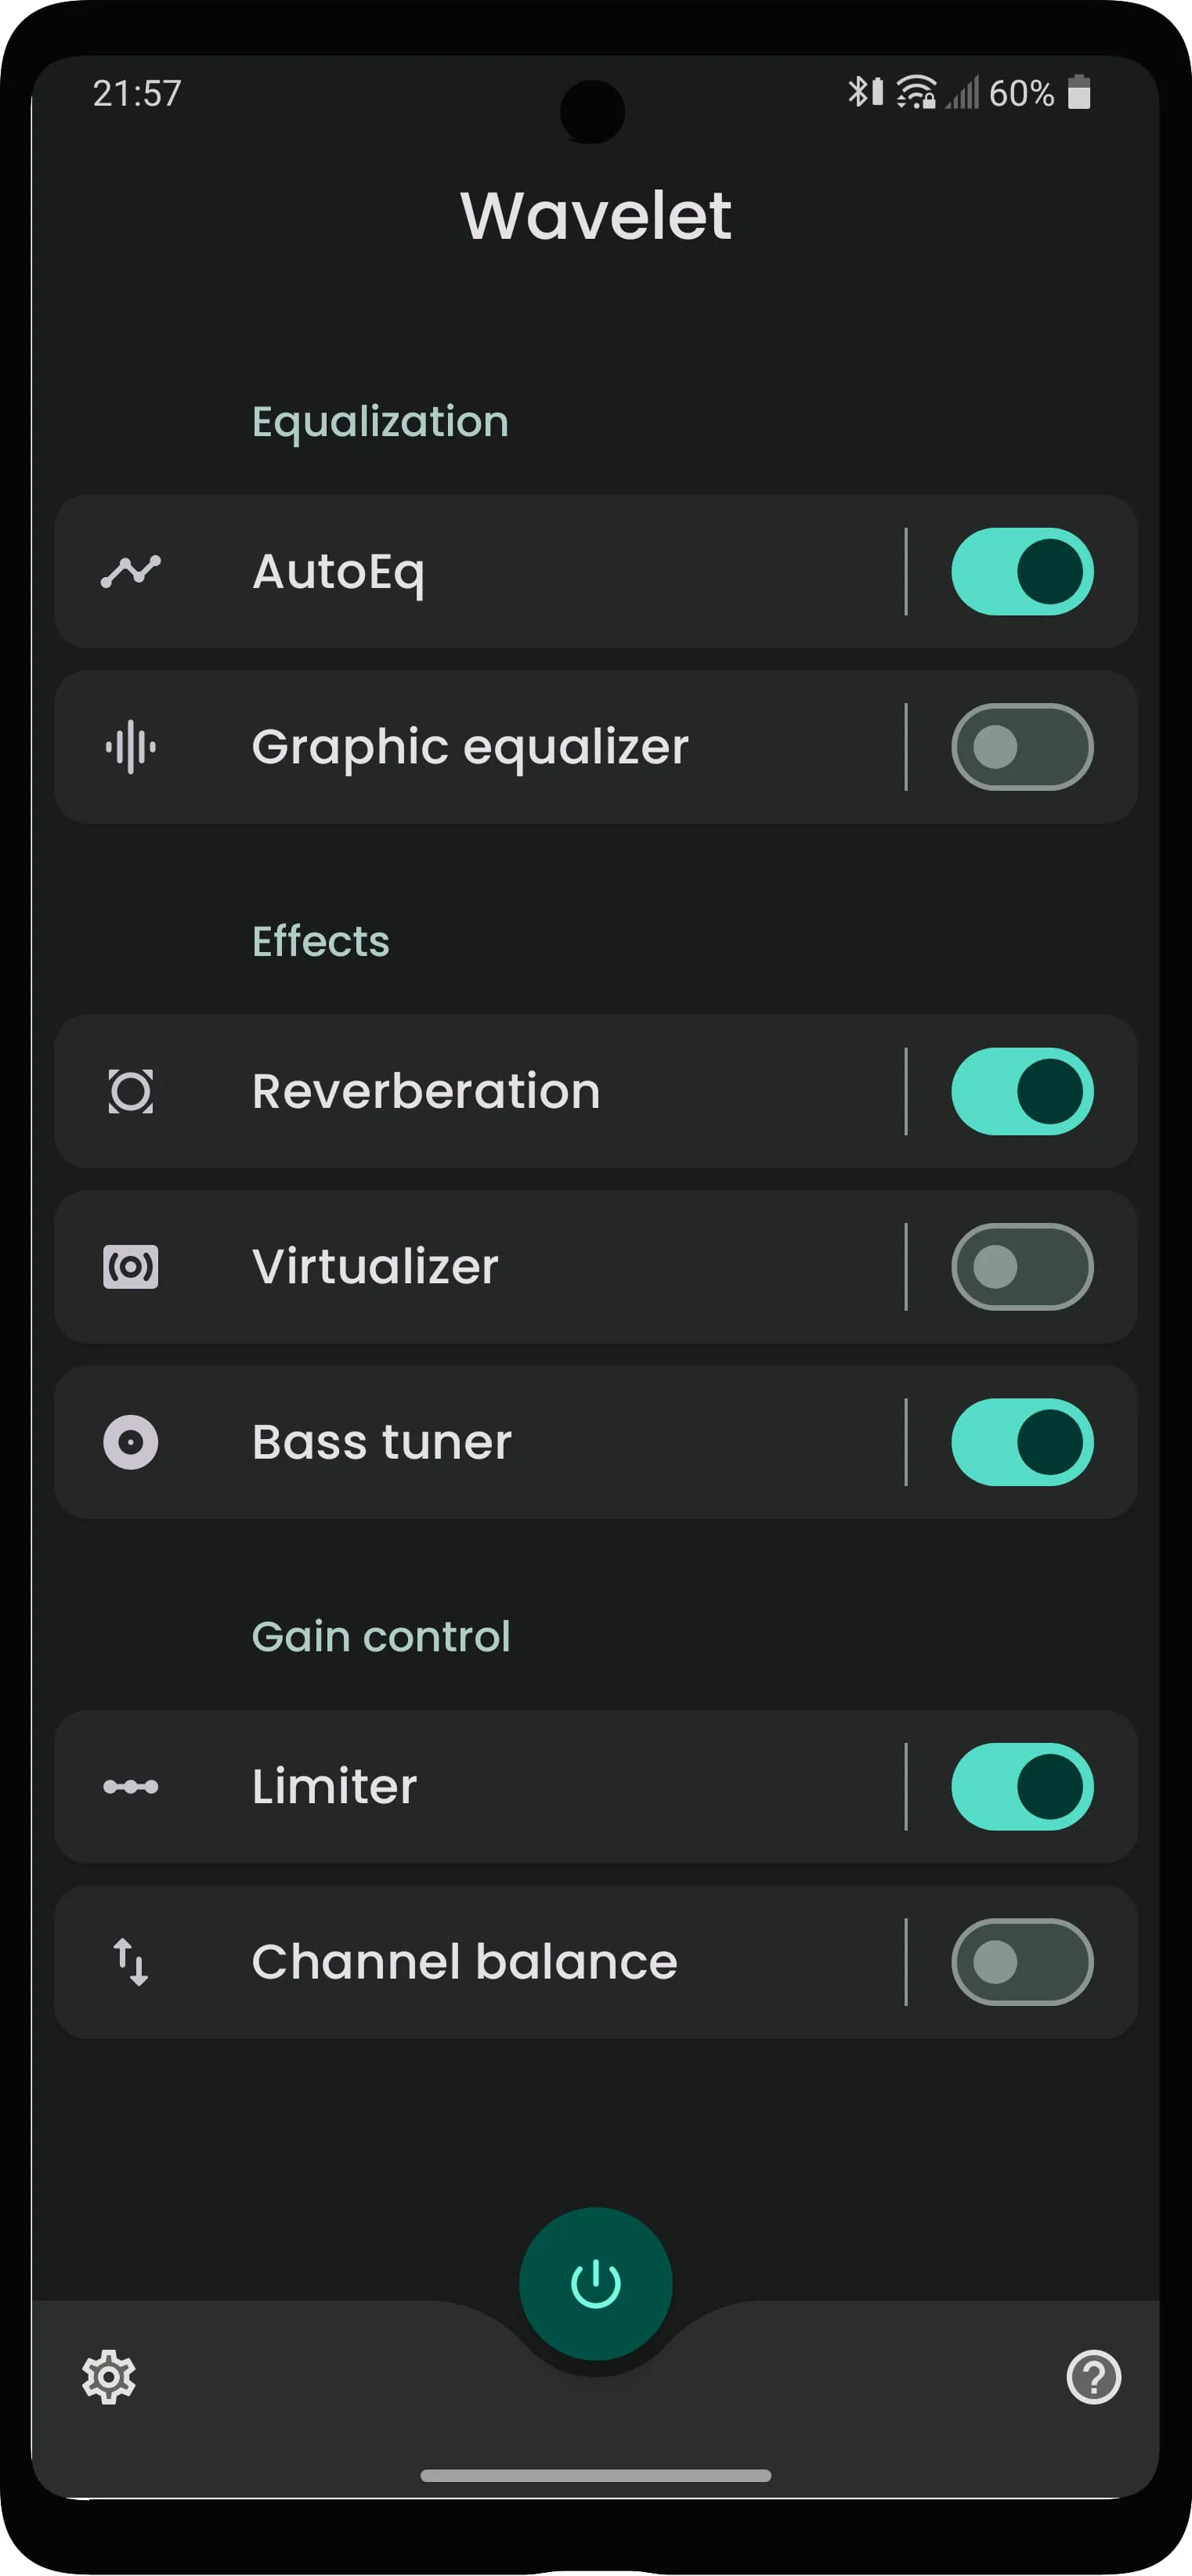Select the Virtualizer speaker icon
This screenshot has height=2576, width=1192.
(129, 1265)
